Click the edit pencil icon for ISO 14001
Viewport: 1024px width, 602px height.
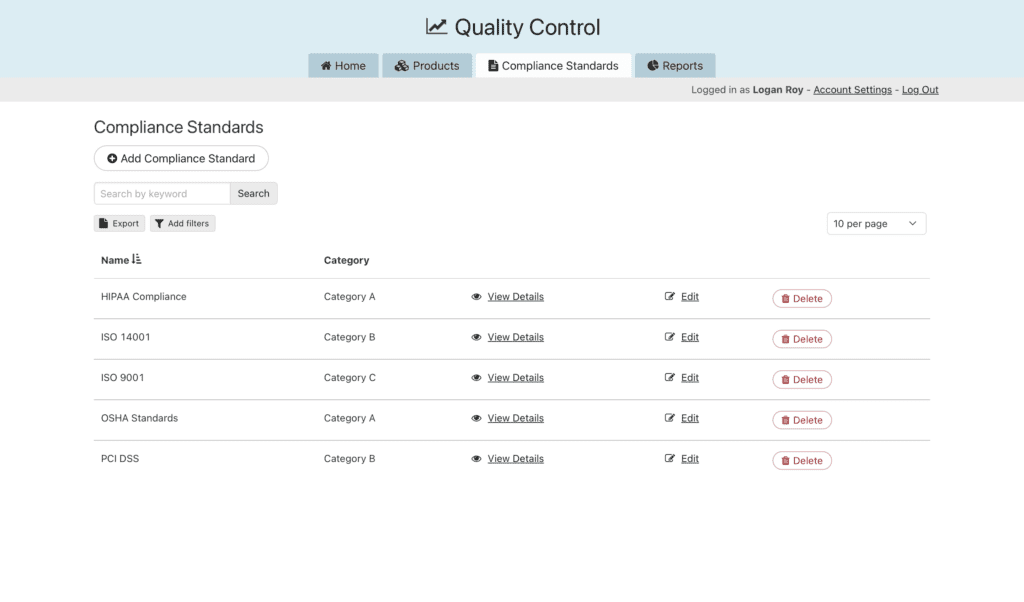click(670, 337)
